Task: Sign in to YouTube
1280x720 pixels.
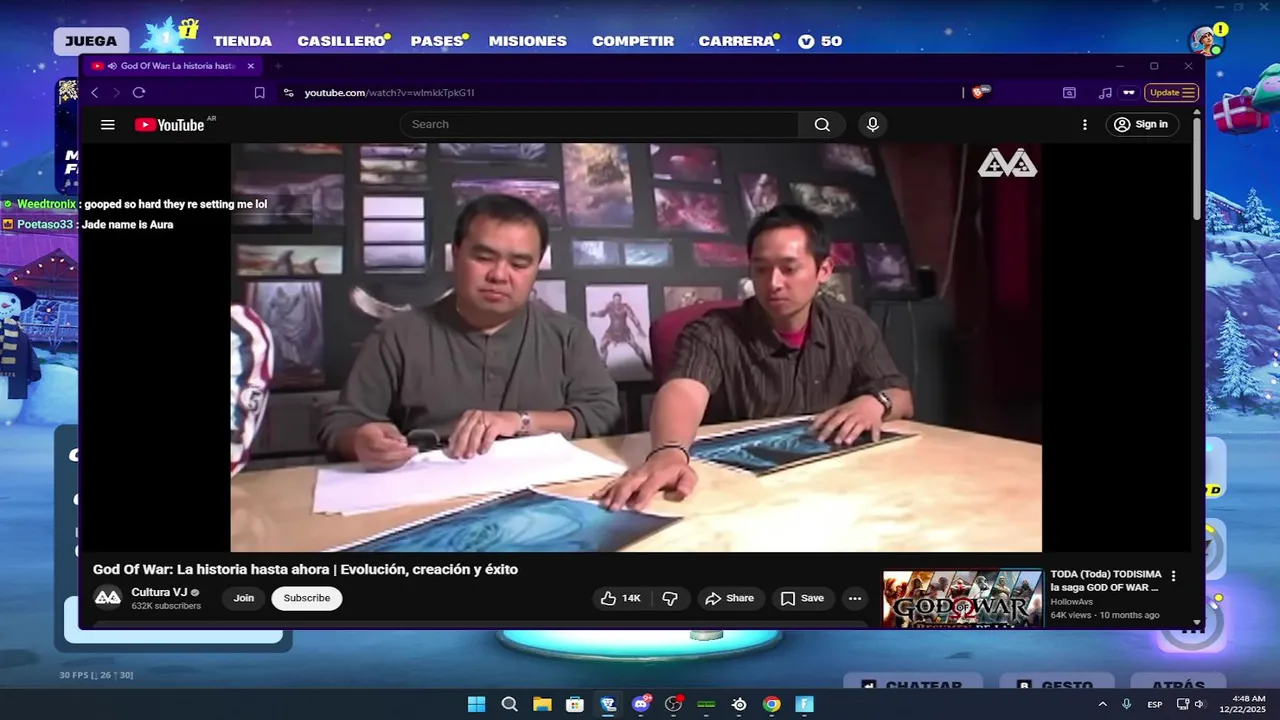Action: click(x=1141, y=124)
